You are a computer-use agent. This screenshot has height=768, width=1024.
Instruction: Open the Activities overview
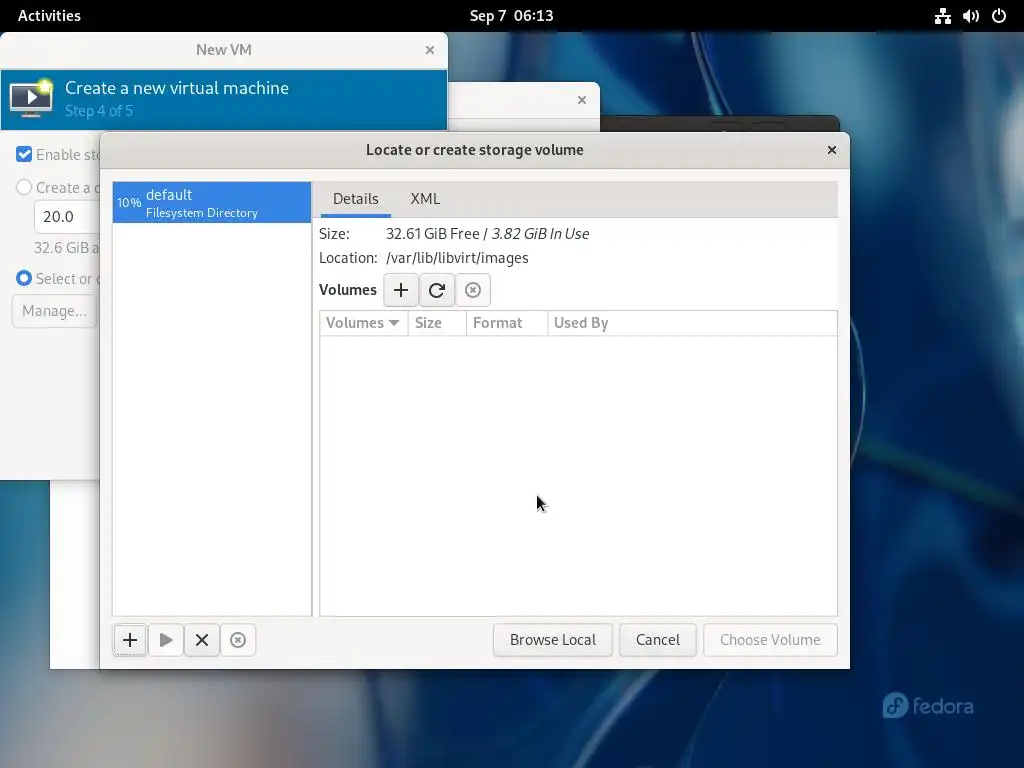(49, 16)
